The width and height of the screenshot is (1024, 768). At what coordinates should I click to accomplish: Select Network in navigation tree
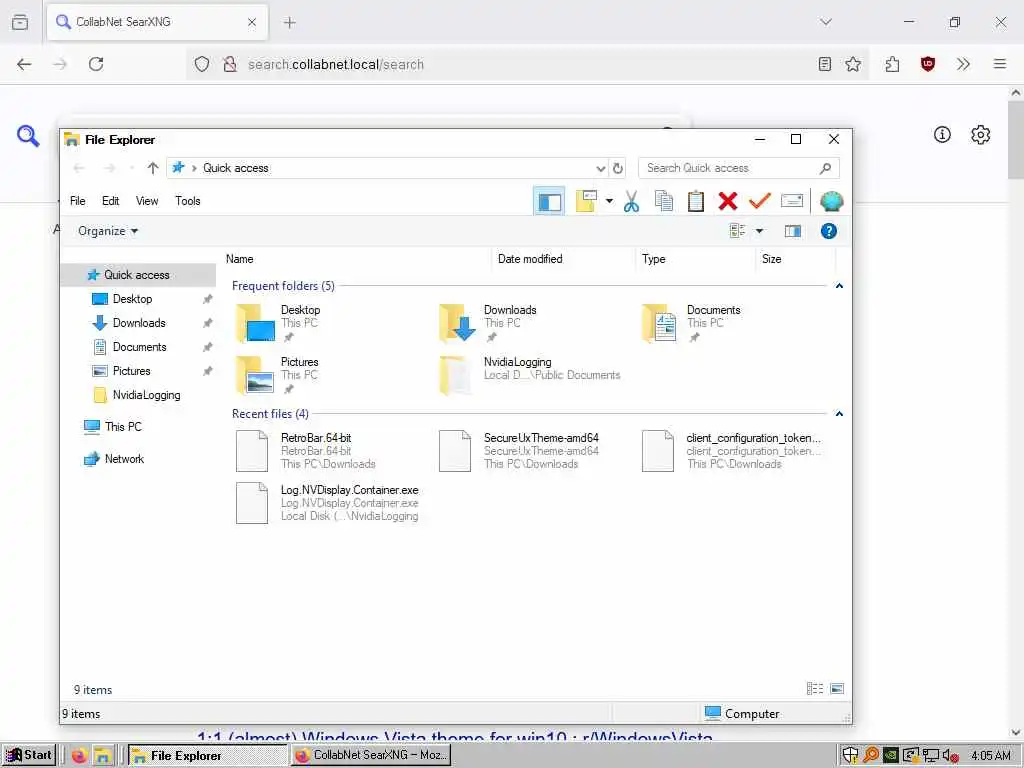pyautogui.click(x=124, y=459)
